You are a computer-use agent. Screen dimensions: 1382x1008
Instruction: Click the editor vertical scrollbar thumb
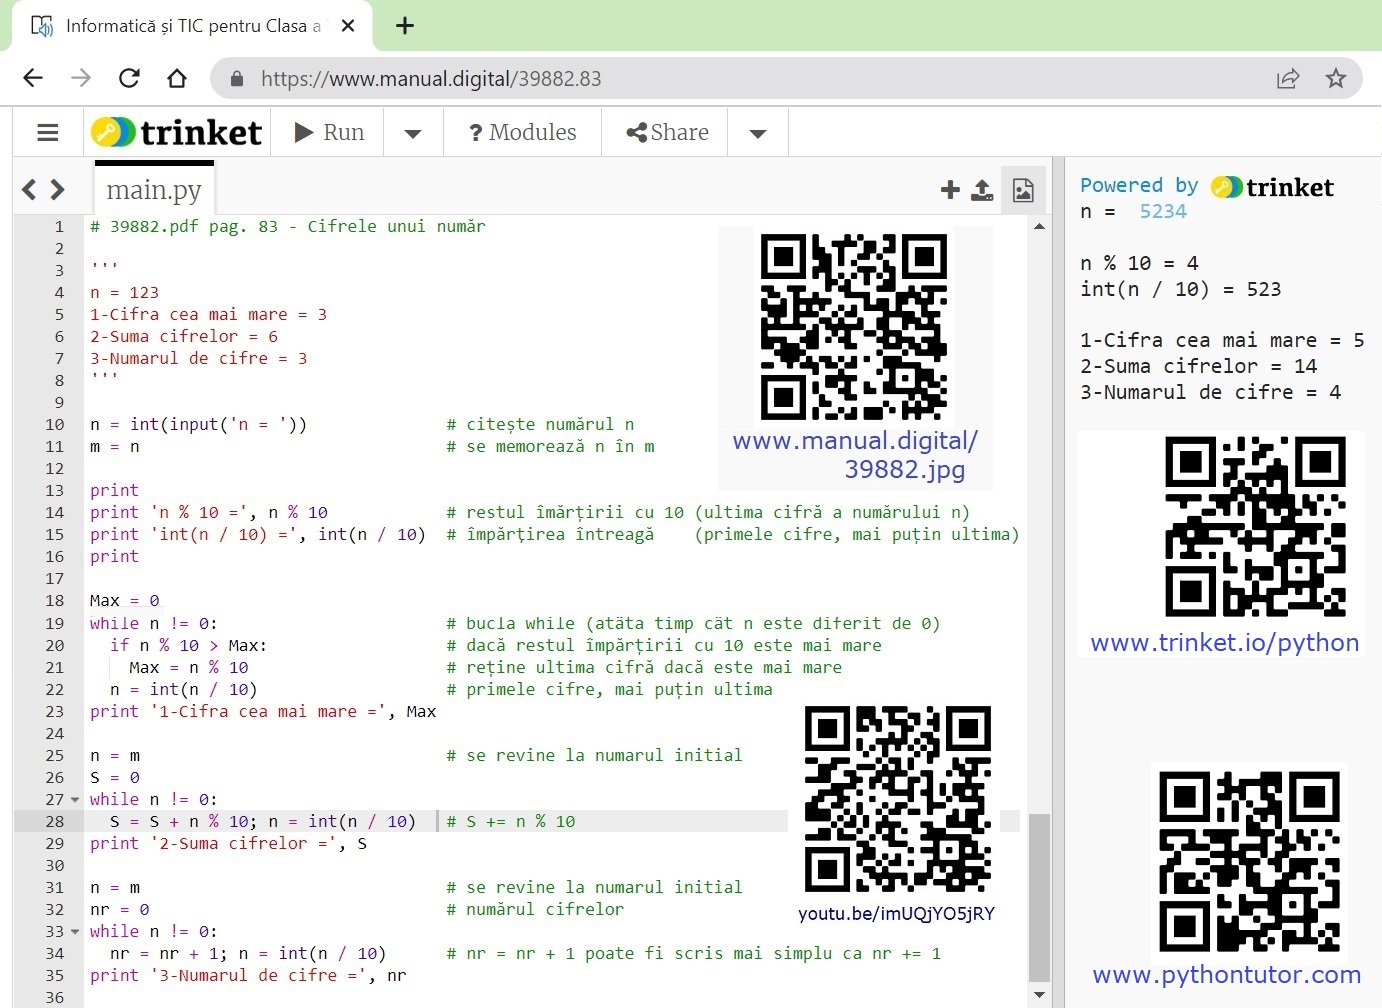click(x=1039, y=897)
